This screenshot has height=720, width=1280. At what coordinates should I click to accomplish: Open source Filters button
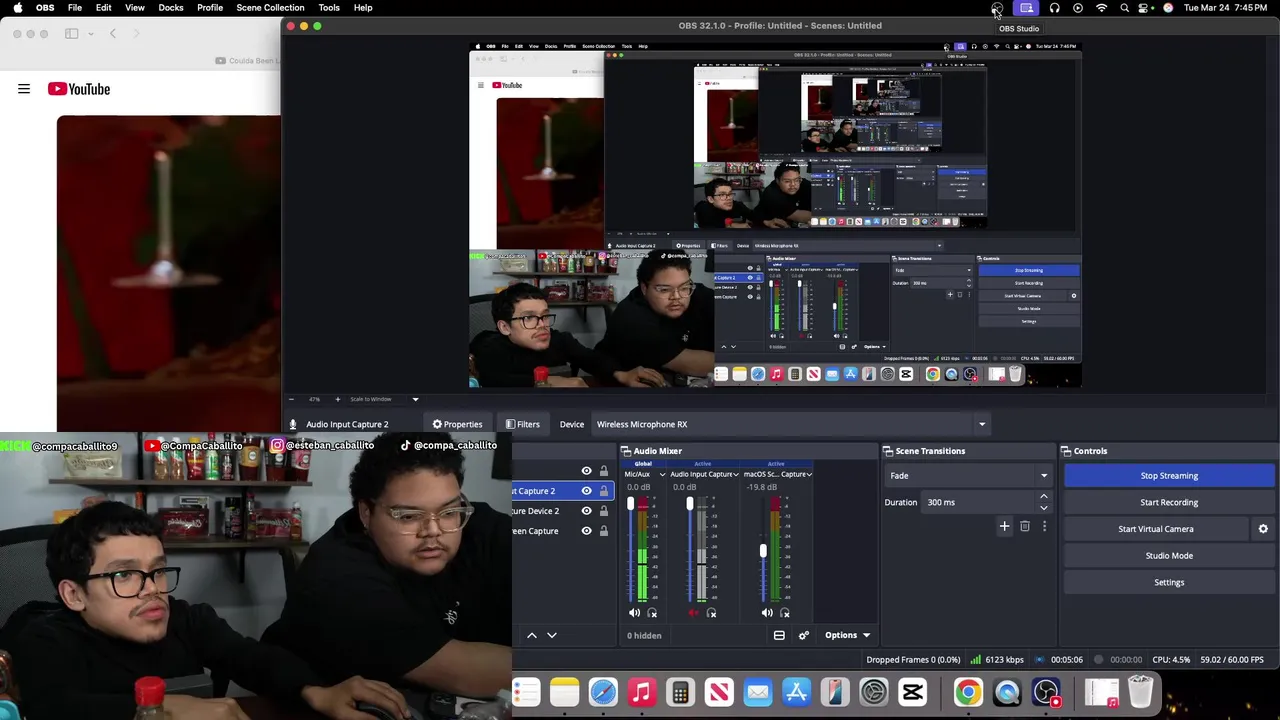coord(523,424)
